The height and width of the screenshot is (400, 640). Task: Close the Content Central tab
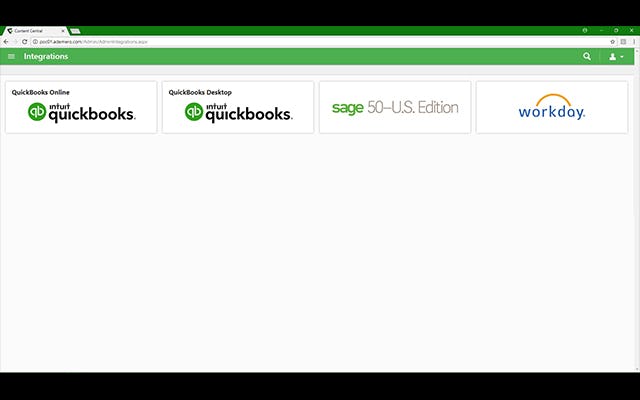[63, 31]
